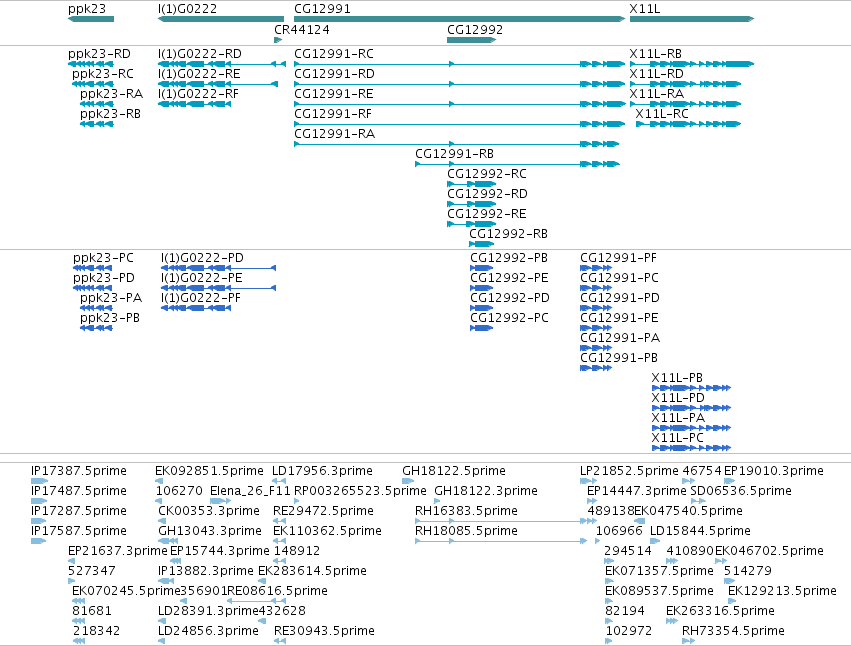Select protein CG12991-PB
Screen dimensions: 851x646
(x=619, y=358)
